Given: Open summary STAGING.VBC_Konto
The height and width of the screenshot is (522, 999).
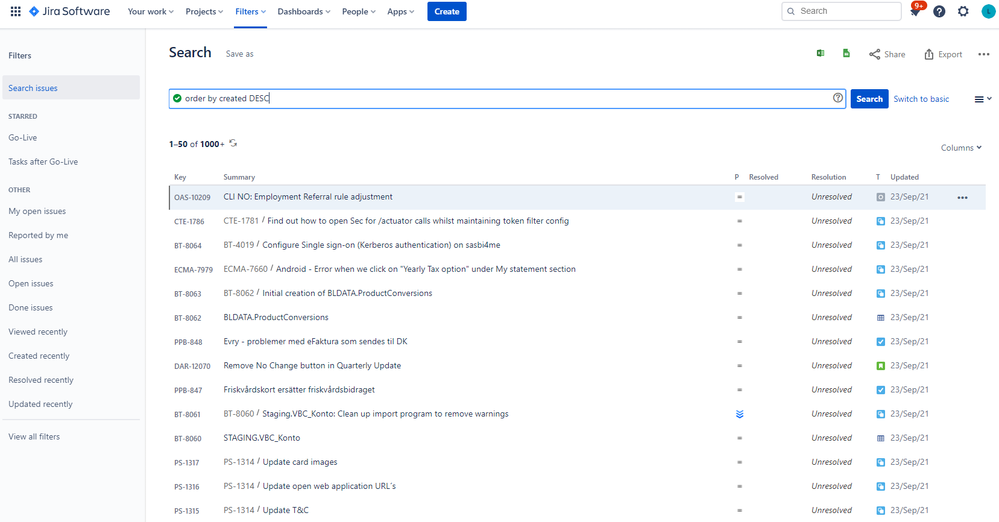Looking at the screenshot, I should point(261,438).
